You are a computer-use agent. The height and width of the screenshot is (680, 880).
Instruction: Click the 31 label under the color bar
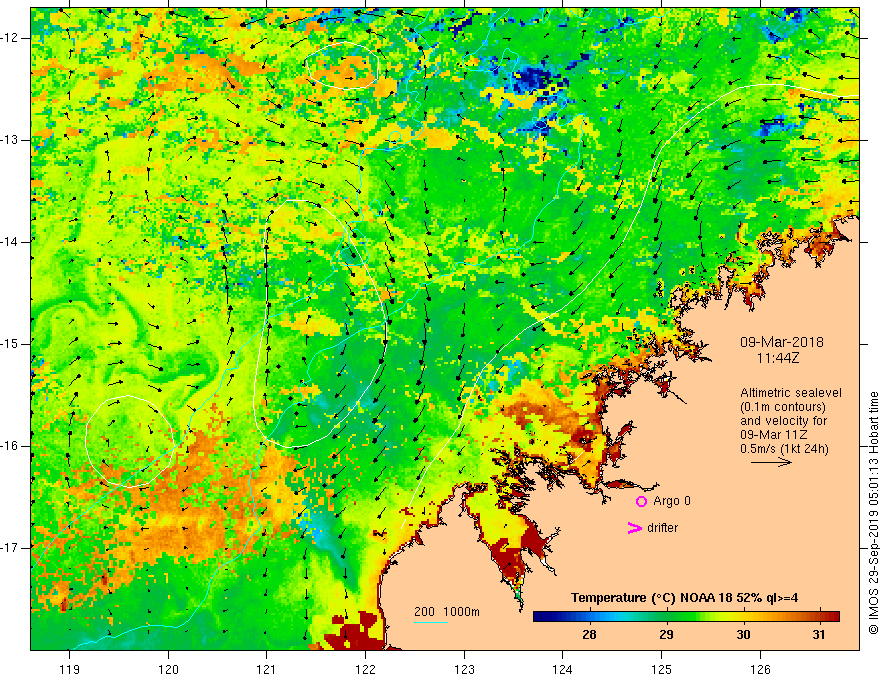[x=819, y=635]
